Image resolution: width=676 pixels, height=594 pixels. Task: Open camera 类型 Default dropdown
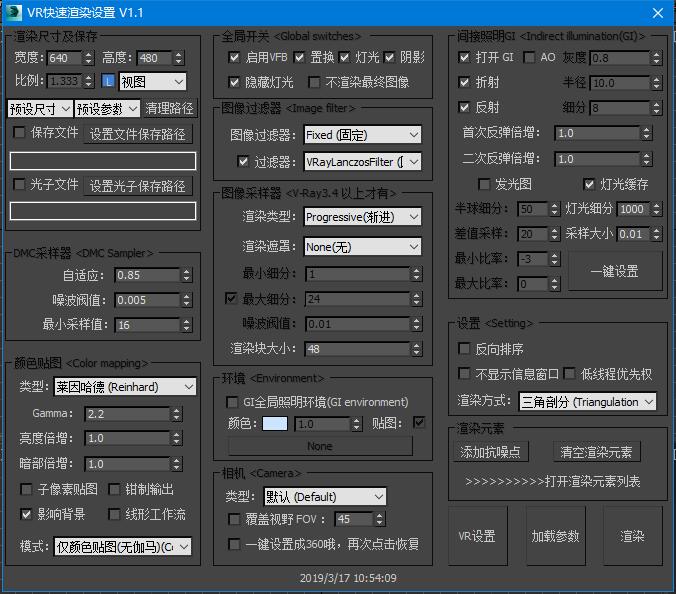(x=325, y=497)
